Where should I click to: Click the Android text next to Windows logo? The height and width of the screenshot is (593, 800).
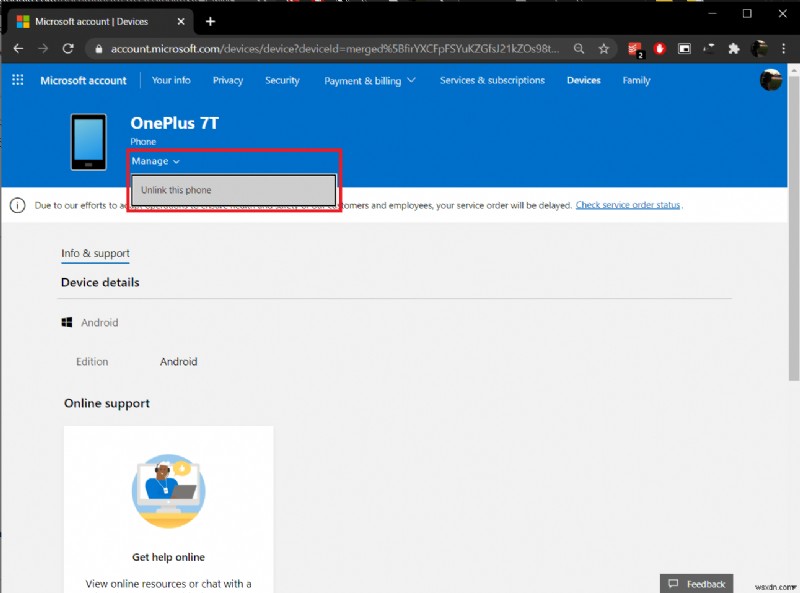point(99,323)
